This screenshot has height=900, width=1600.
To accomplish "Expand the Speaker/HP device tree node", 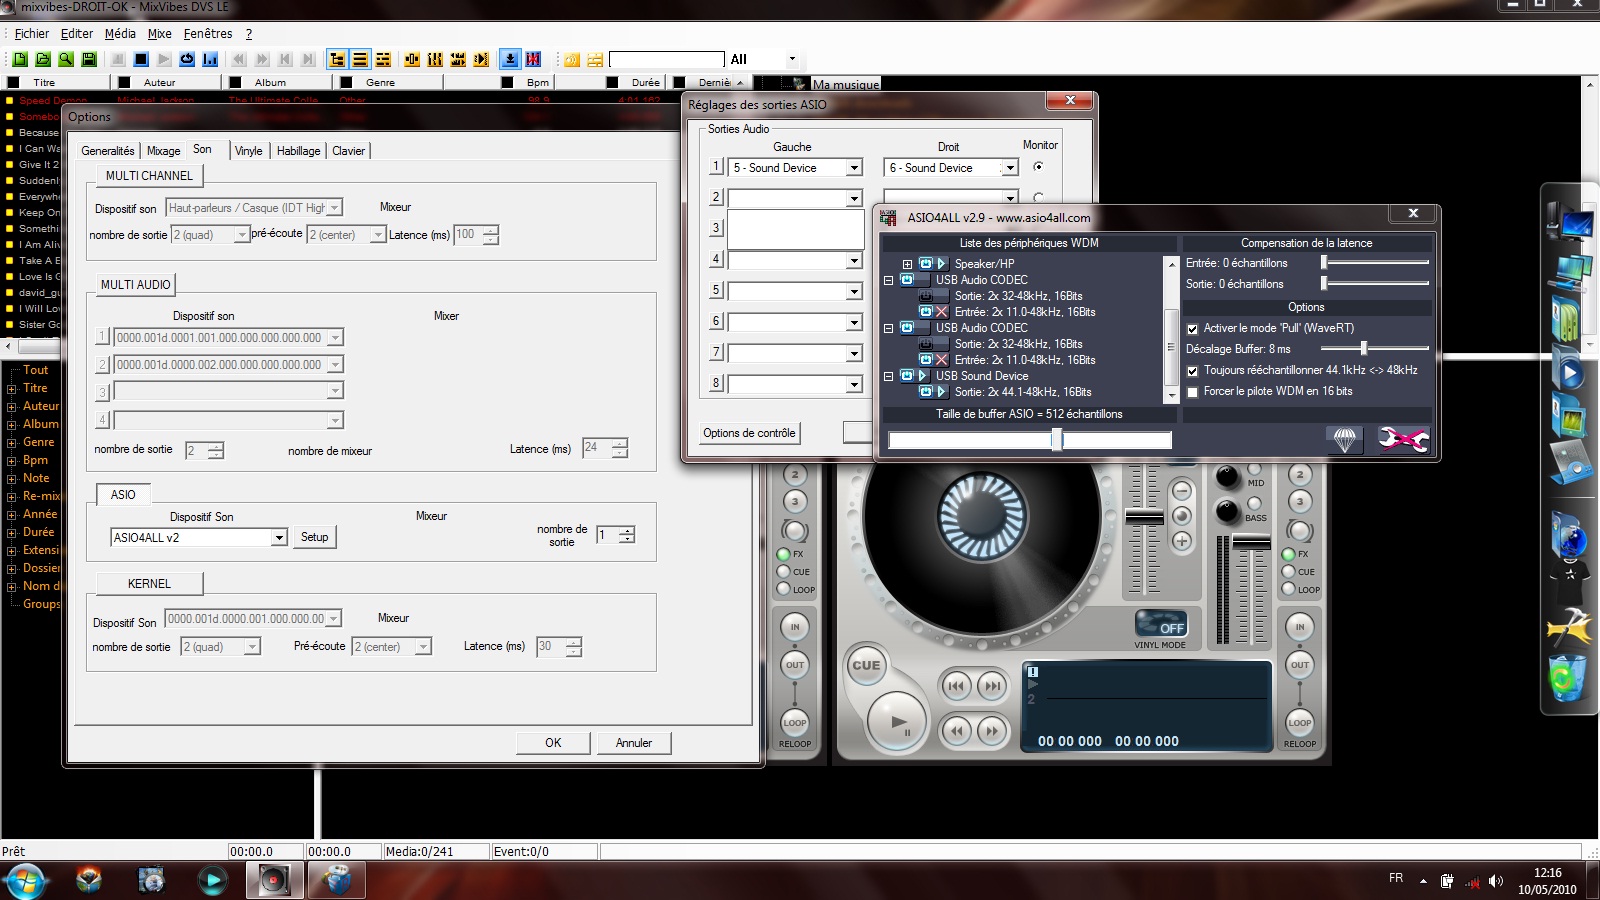I will [x=907, y=264].
